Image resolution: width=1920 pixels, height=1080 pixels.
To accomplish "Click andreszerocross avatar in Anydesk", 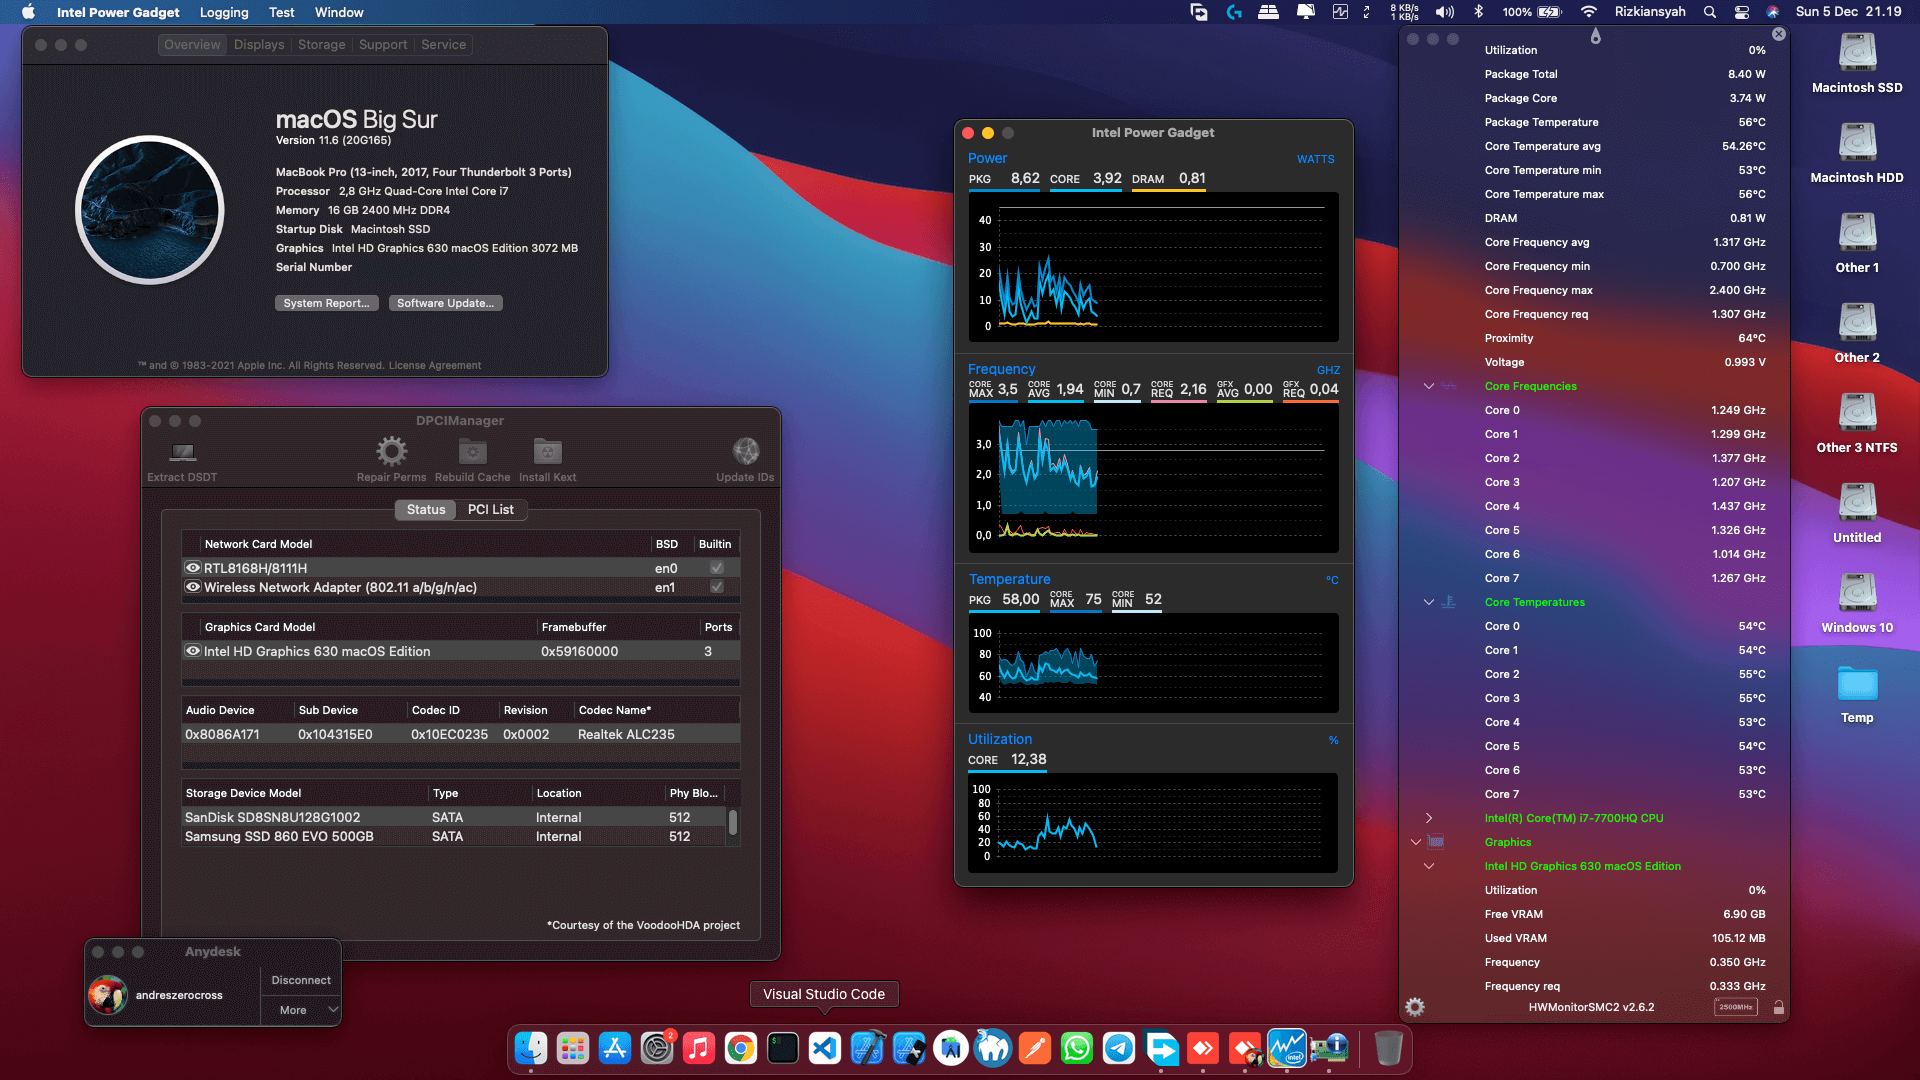I will pyautogui.click(x=108, y=995).
